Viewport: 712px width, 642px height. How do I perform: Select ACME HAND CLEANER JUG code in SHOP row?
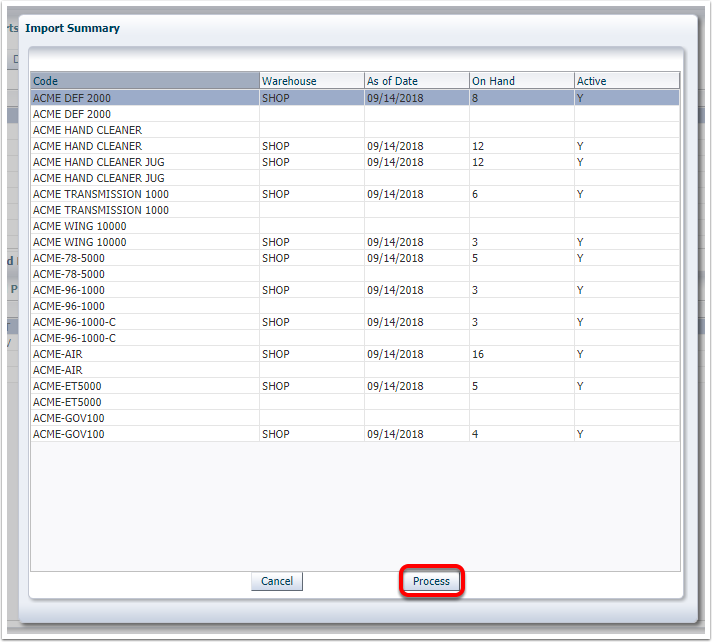pos(145,162)
